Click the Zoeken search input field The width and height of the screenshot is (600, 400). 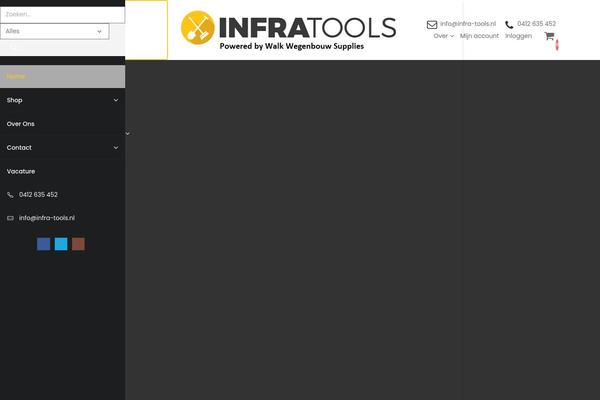click(x=62, y=15)
